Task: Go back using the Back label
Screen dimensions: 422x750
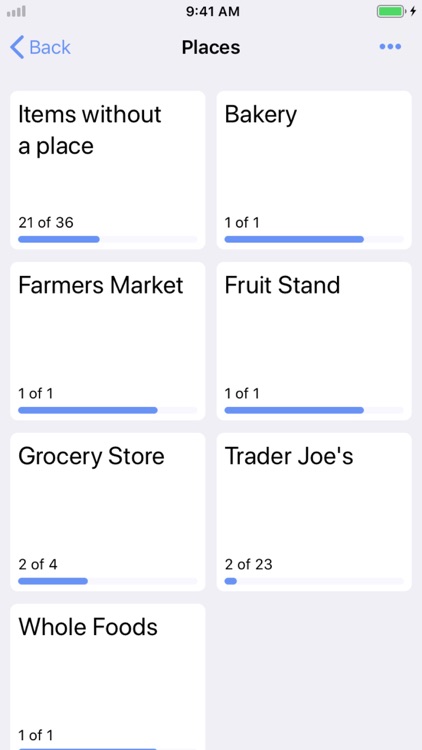Action: (x=50, y=47)
